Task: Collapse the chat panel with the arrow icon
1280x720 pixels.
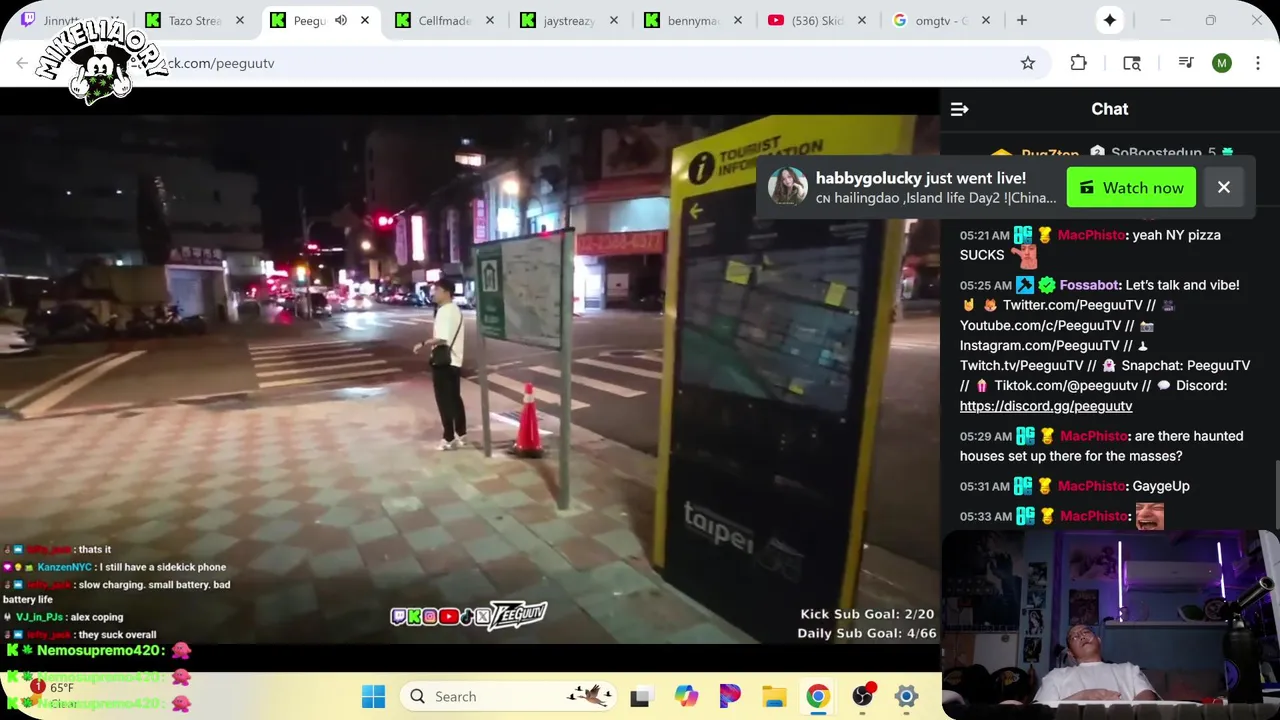Action: coord(959,109)
